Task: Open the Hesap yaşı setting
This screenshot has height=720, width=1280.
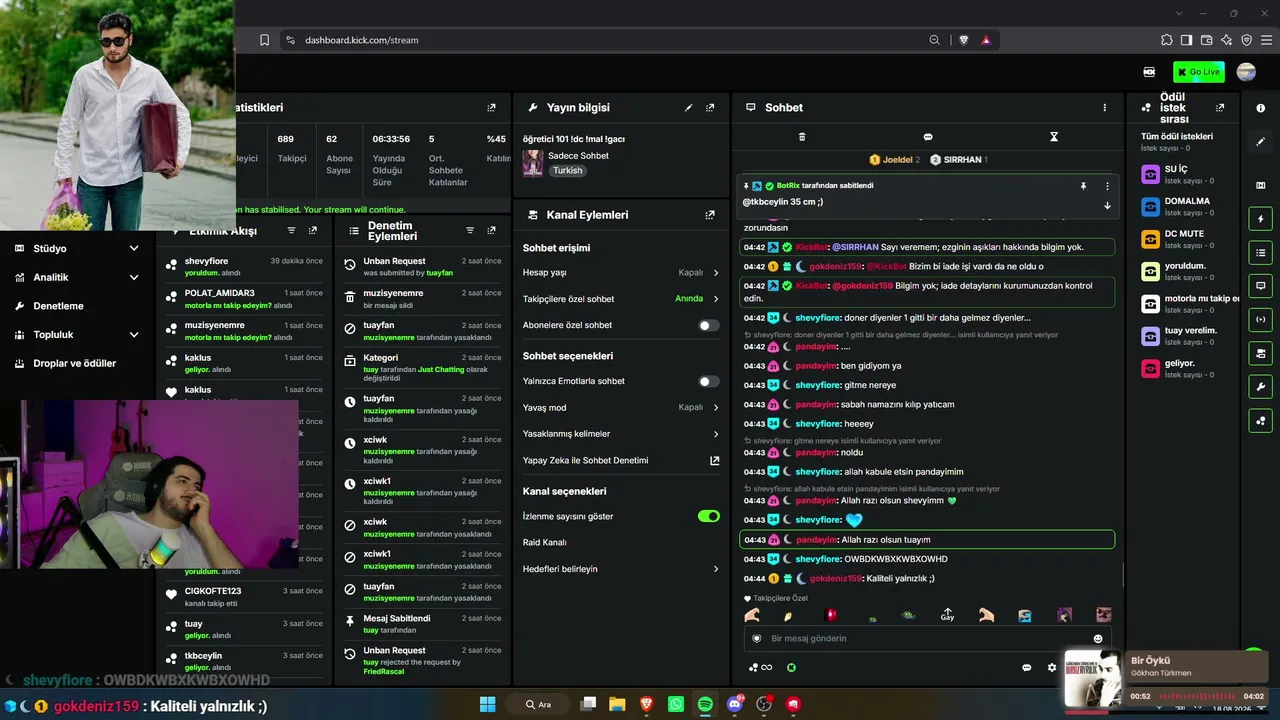Action: pos(621,273)
